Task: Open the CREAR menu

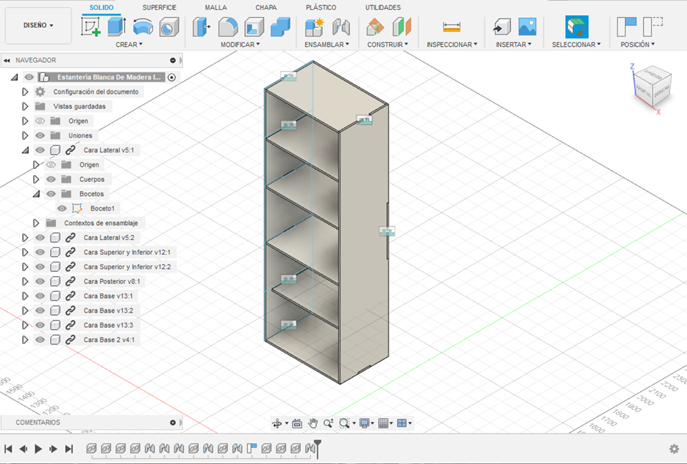Action: click(x=129, y=44)
